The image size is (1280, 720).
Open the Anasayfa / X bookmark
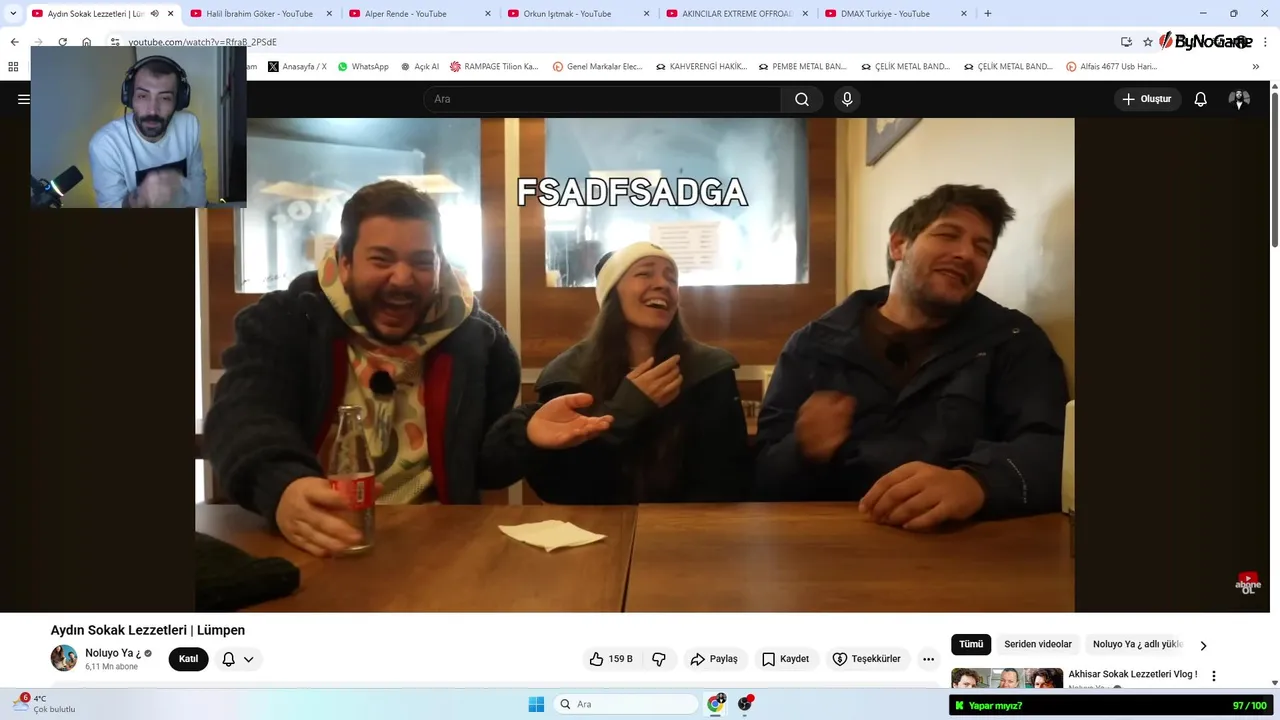297,67
